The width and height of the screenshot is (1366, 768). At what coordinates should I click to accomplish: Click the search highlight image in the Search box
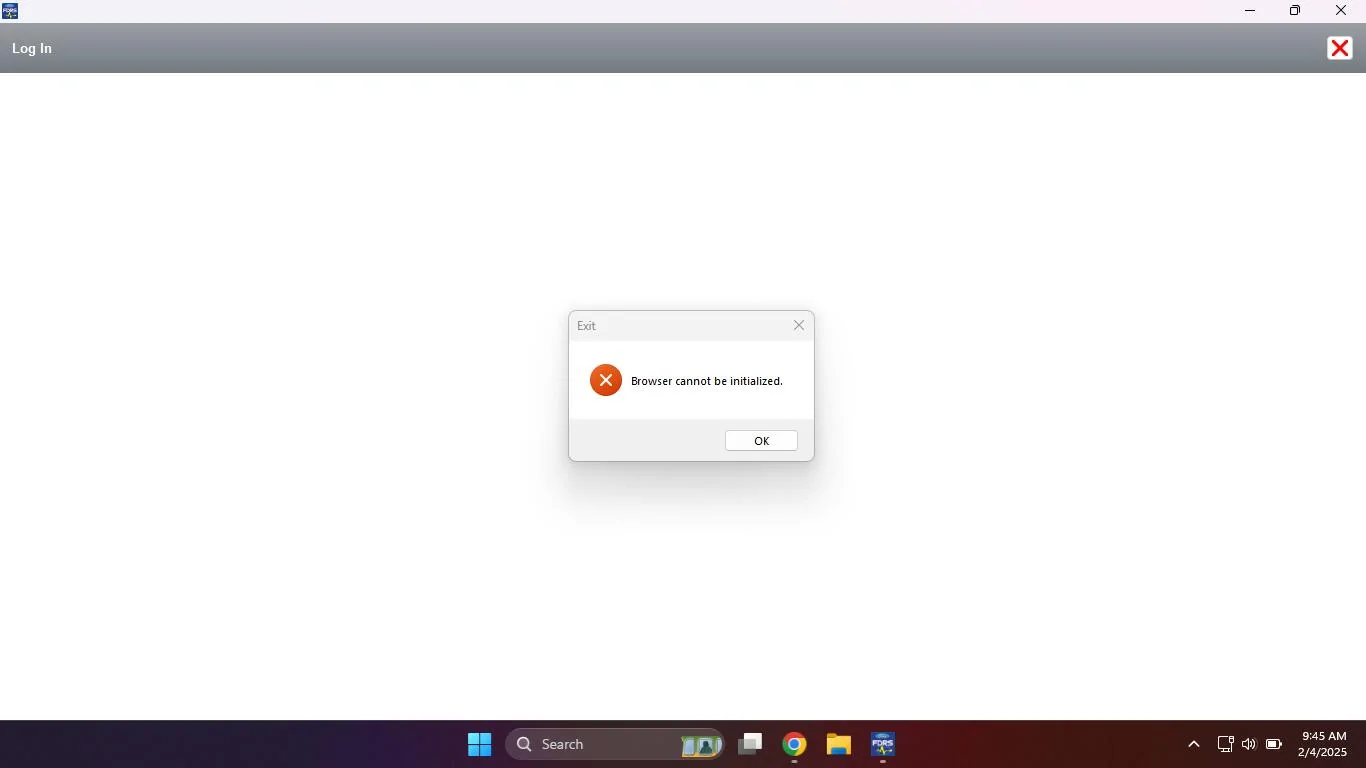[x=701, y=744]
